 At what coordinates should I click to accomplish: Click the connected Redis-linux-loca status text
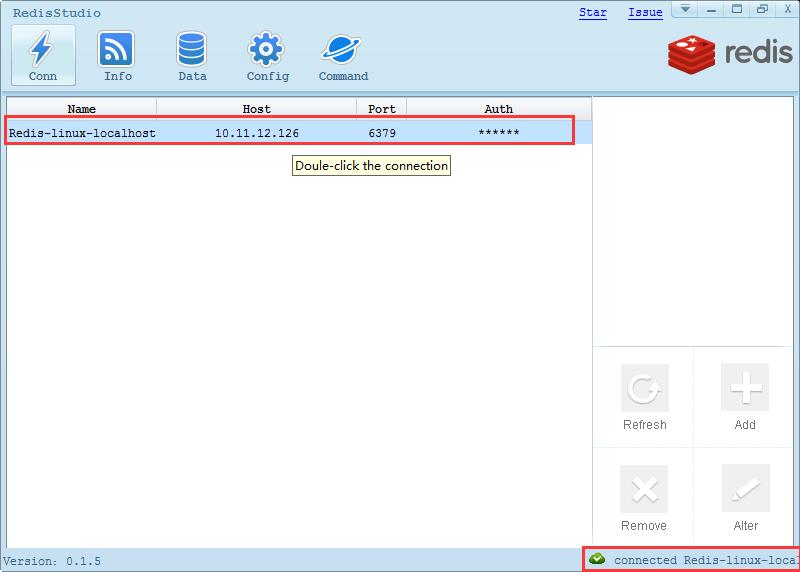pyautogui.click(x=706, y=560)
